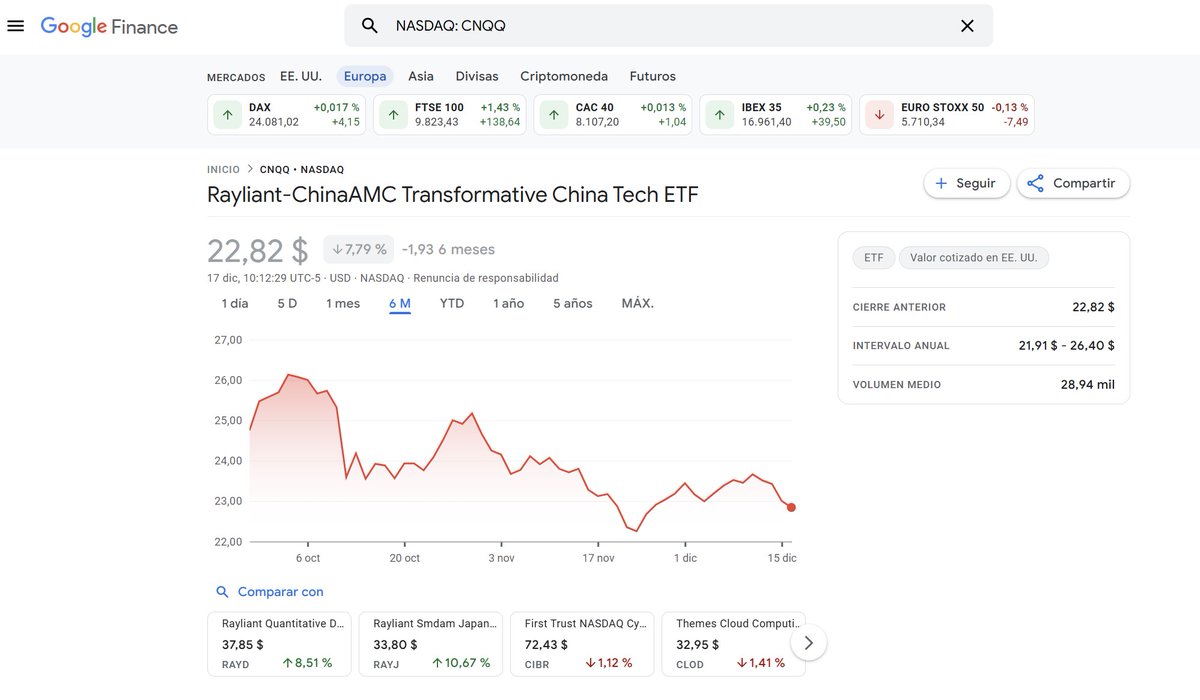Click the NASDAQ: CNQQ search field

[x=668, y=26]
